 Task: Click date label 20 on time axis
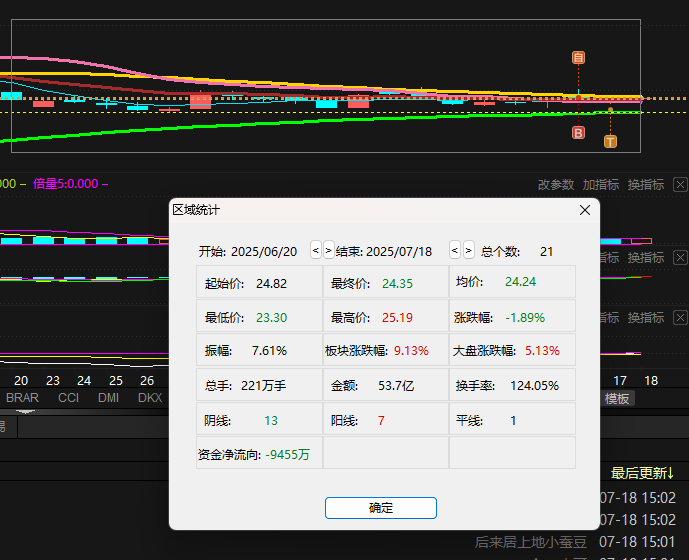tap(21, 381)
